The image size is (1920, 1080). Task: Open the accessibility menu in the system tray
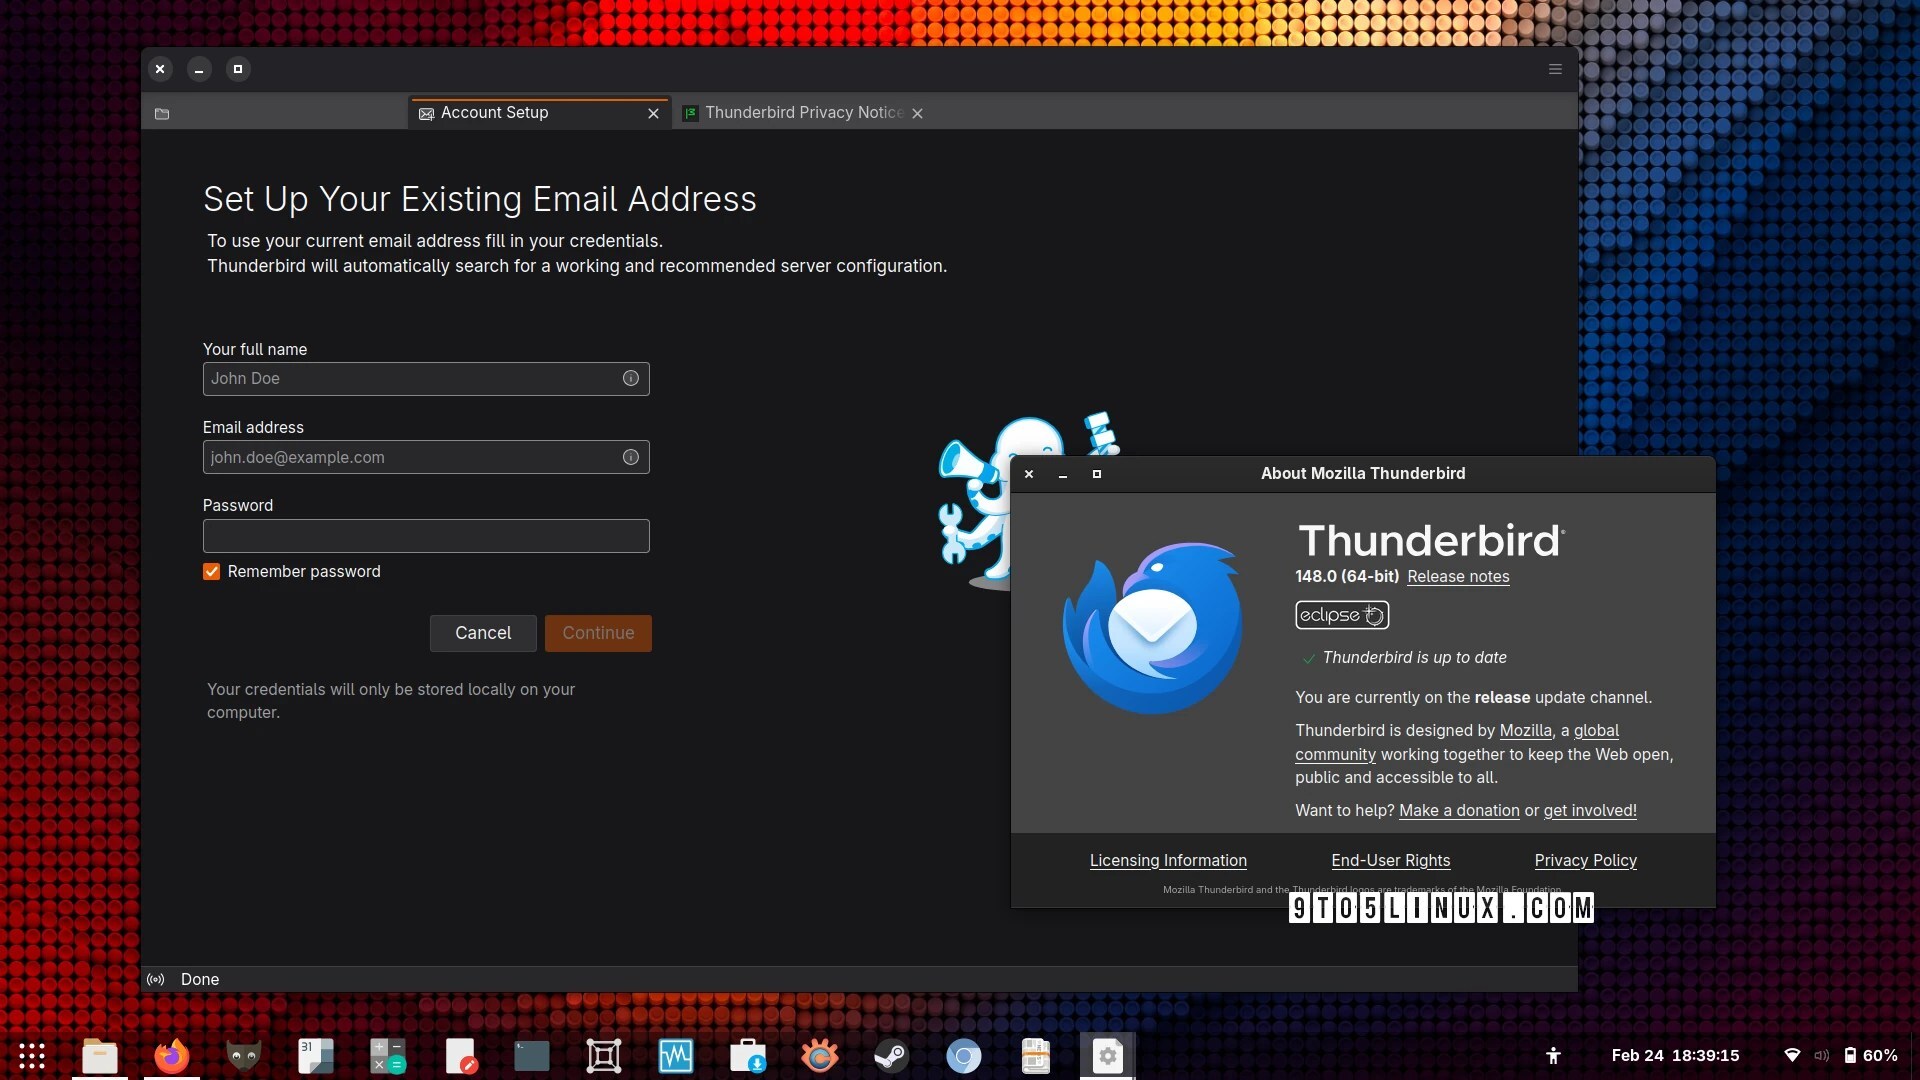click(1553, 1055)
